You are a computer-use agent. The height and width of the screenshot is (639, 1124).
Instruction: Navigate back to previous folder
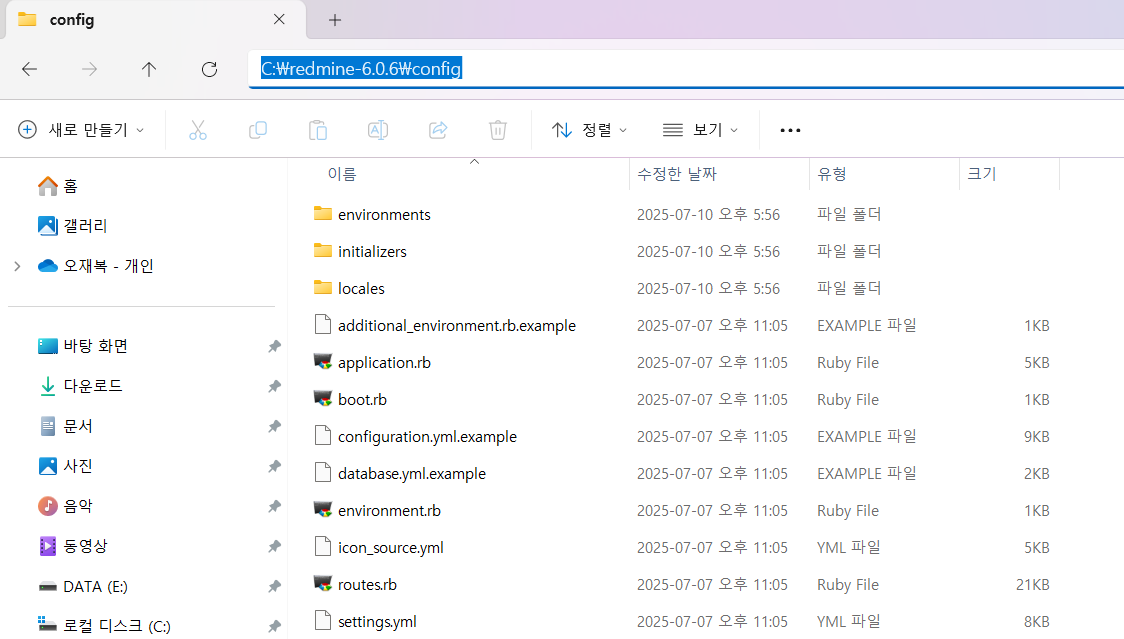tap(29, 69)
